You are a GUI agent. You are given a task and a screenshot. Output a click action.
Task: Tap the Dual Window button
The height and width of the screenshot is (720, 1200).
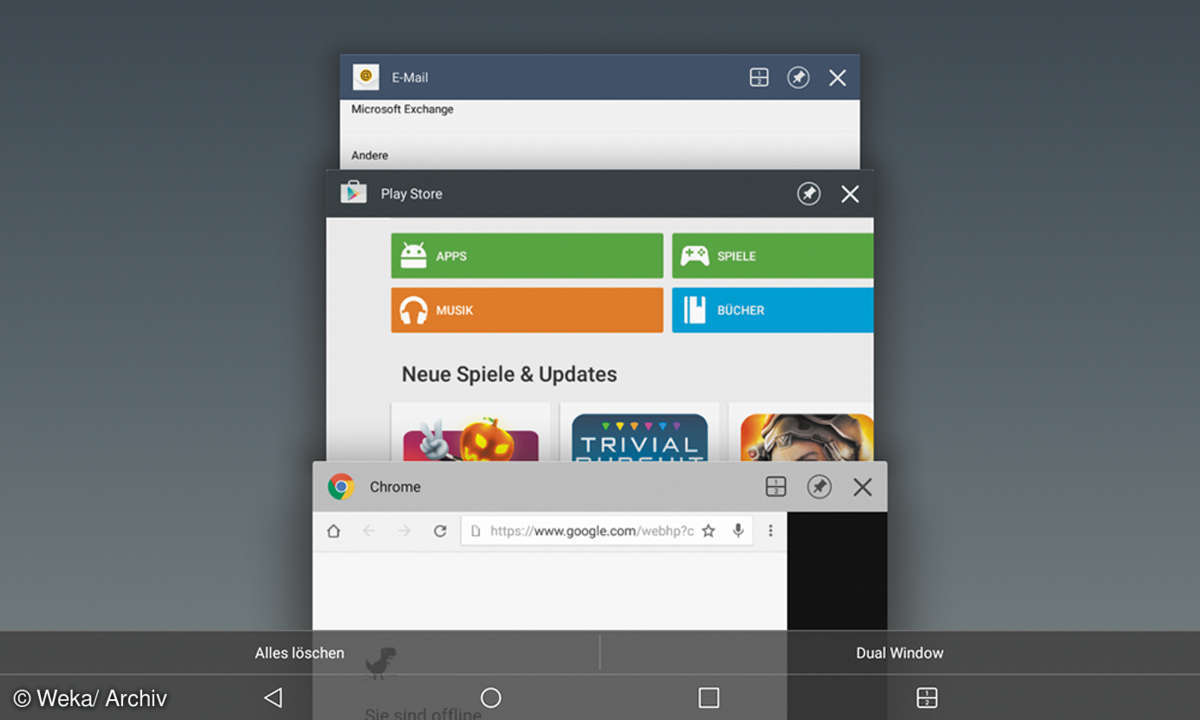coord(900,653)
